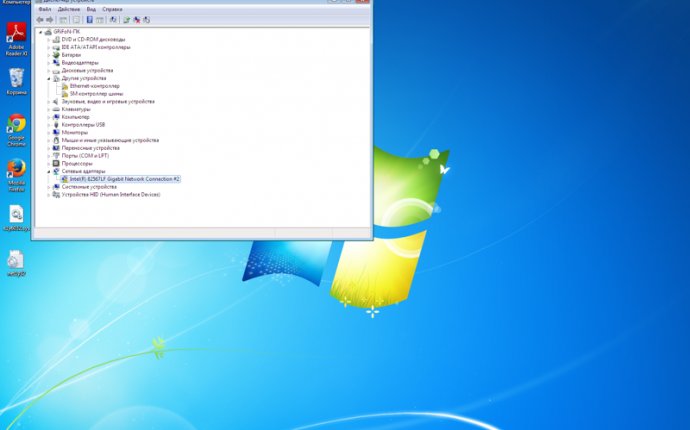The width and height of the screenshot is (690, 430).
Task: Click the processor chip icon beside Процессоры
Action: pyautogui.click(x=56, y=163)
